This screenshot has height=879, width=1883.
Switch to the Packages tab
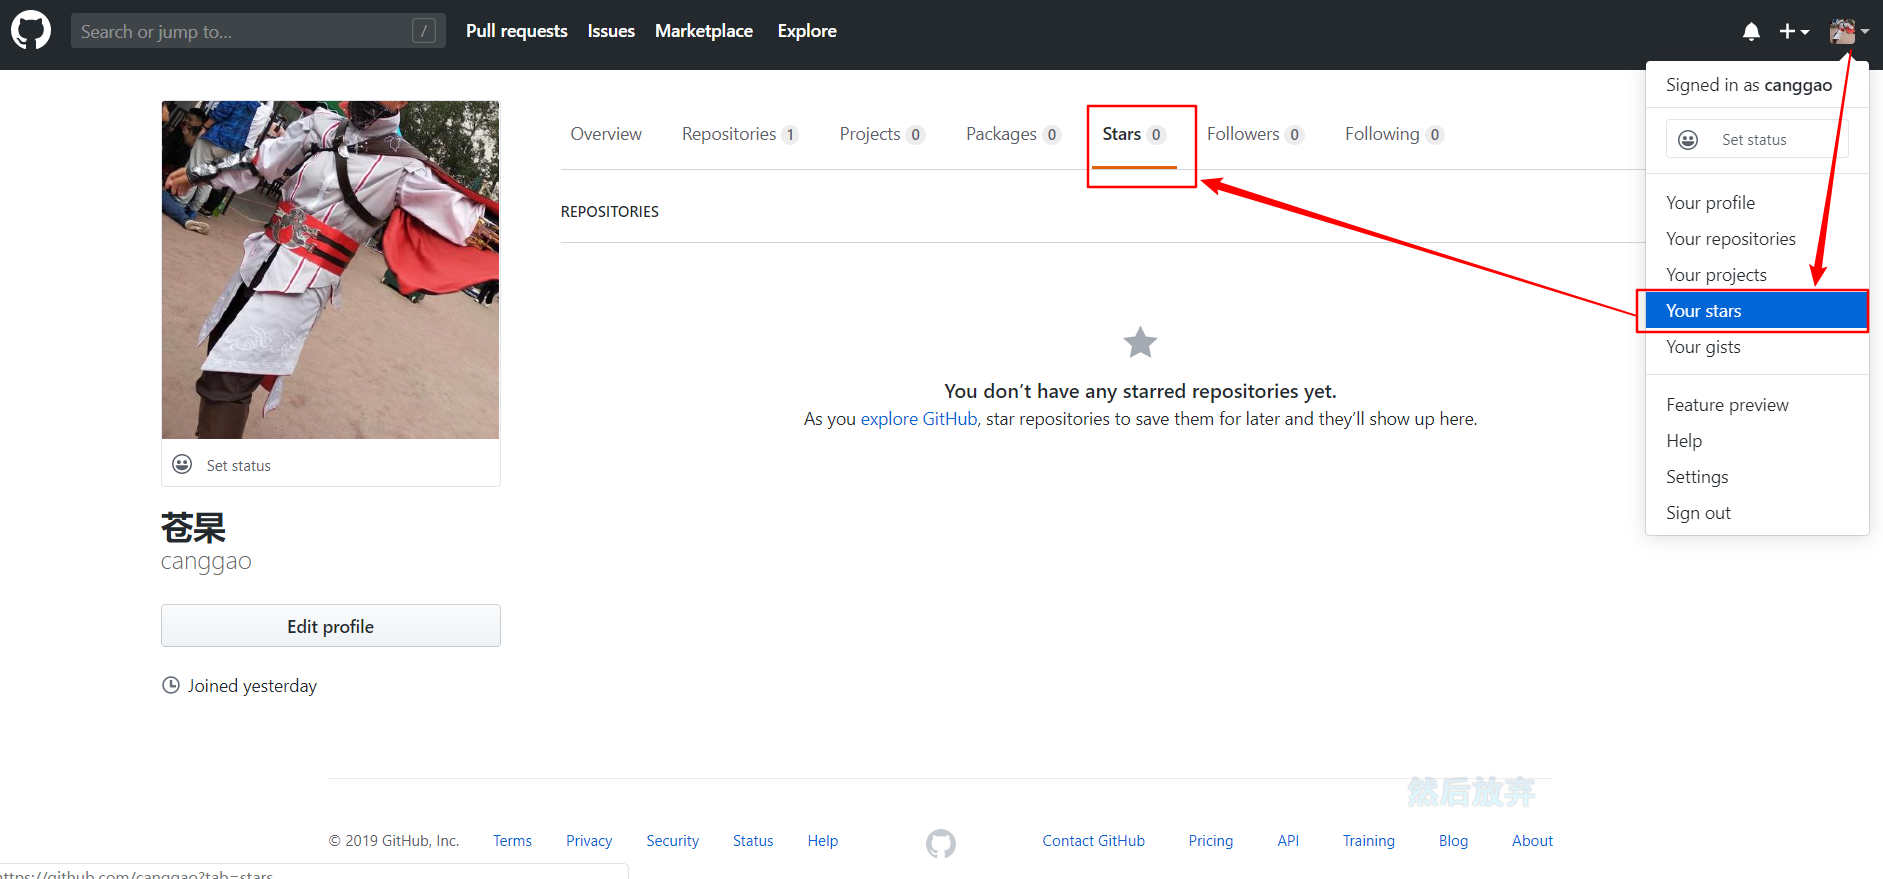pyautogui.click(x=1013, y=134)
